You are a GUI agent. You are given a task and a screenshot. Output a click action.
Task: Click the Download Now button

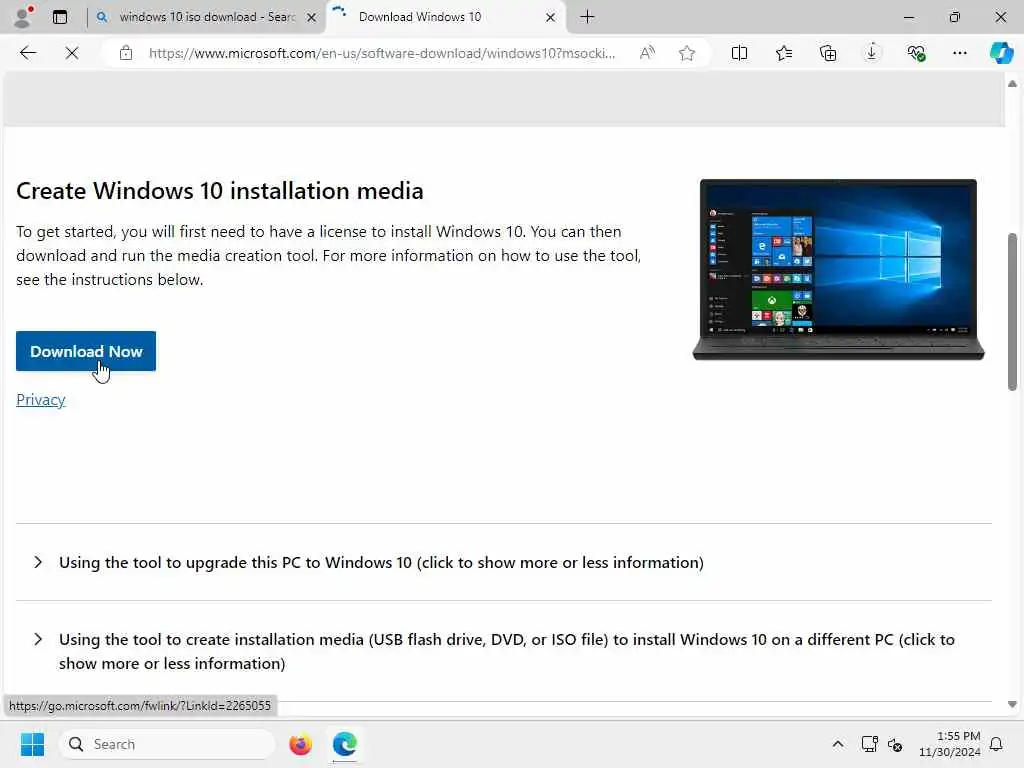click(86, 351)
